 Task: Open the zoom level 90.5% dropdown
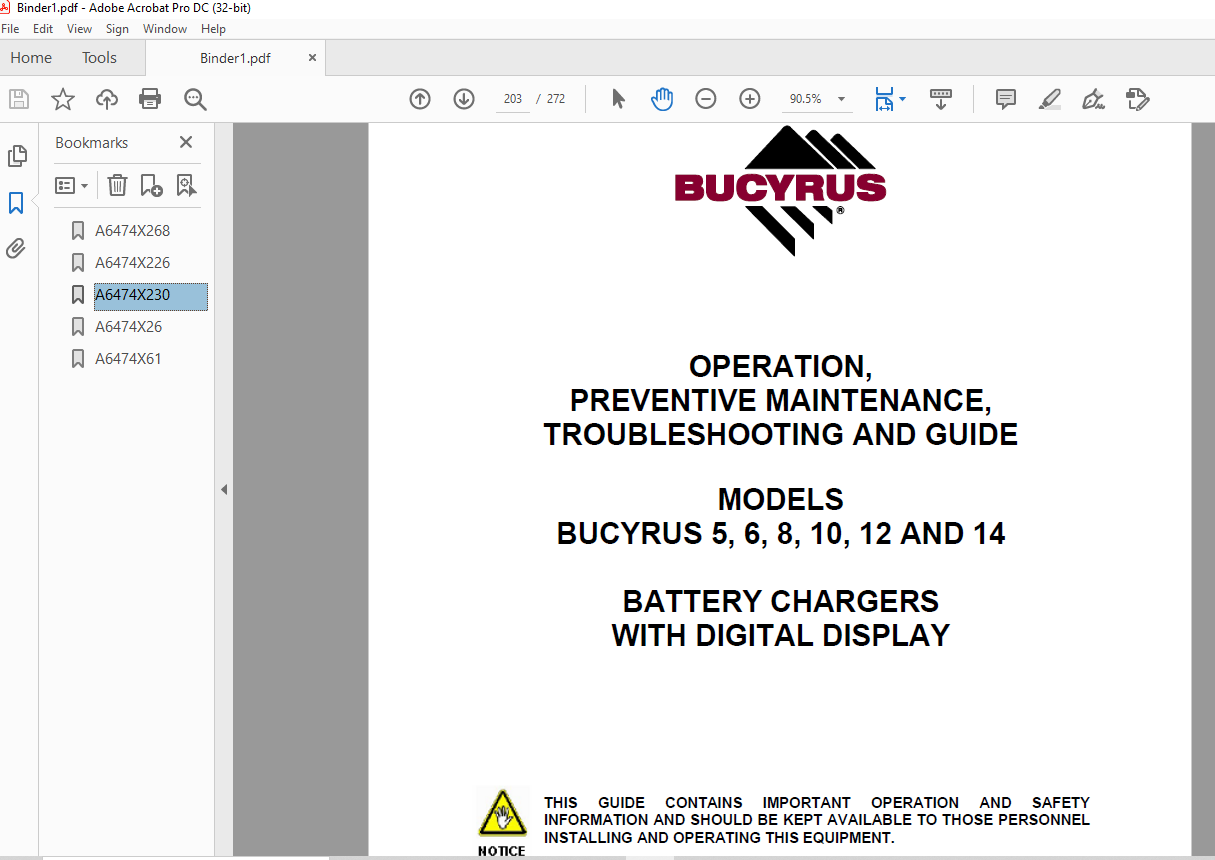tap(841, 99)
